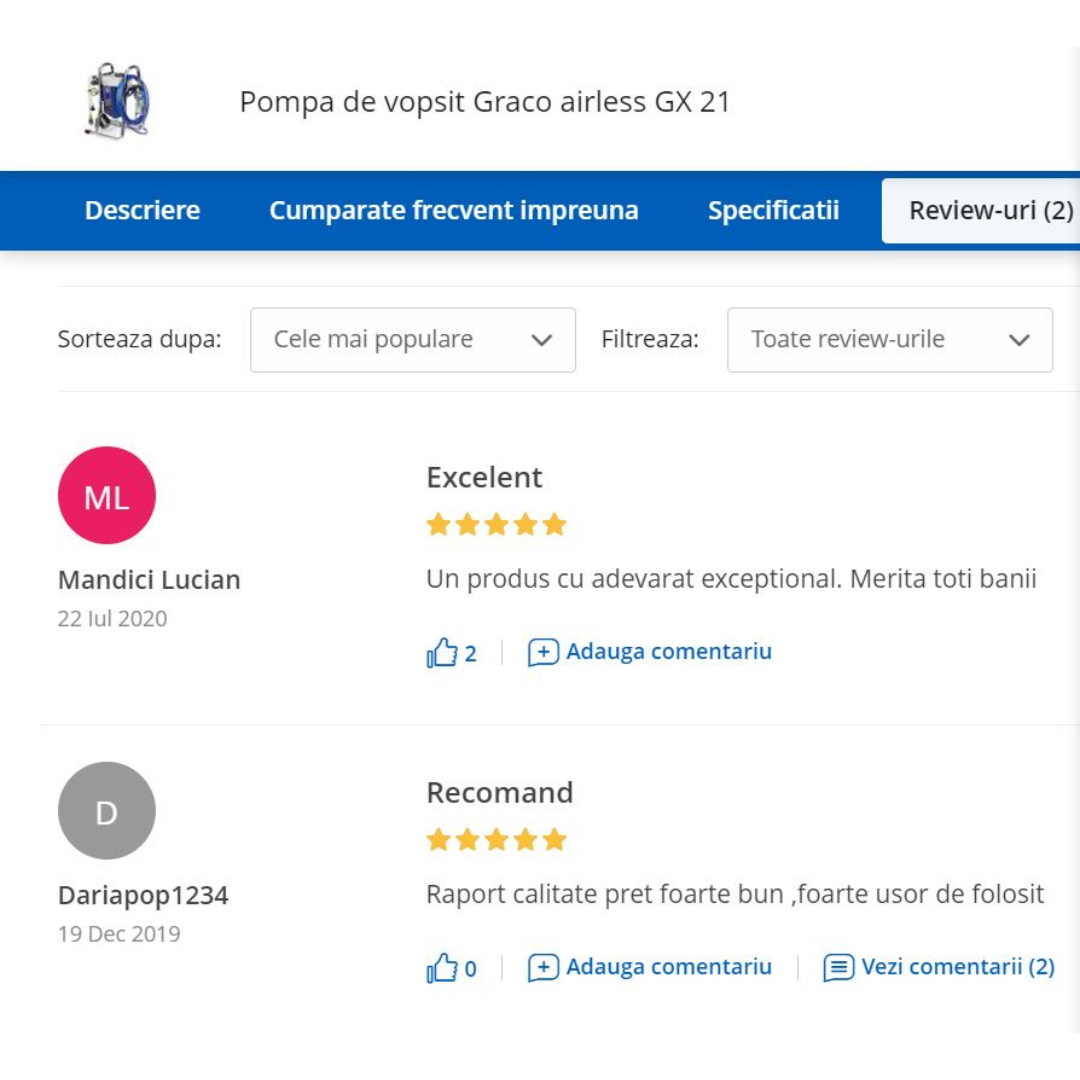Click Adauga comentariu on Mandici Lucian's review

[x=668, y=652]
